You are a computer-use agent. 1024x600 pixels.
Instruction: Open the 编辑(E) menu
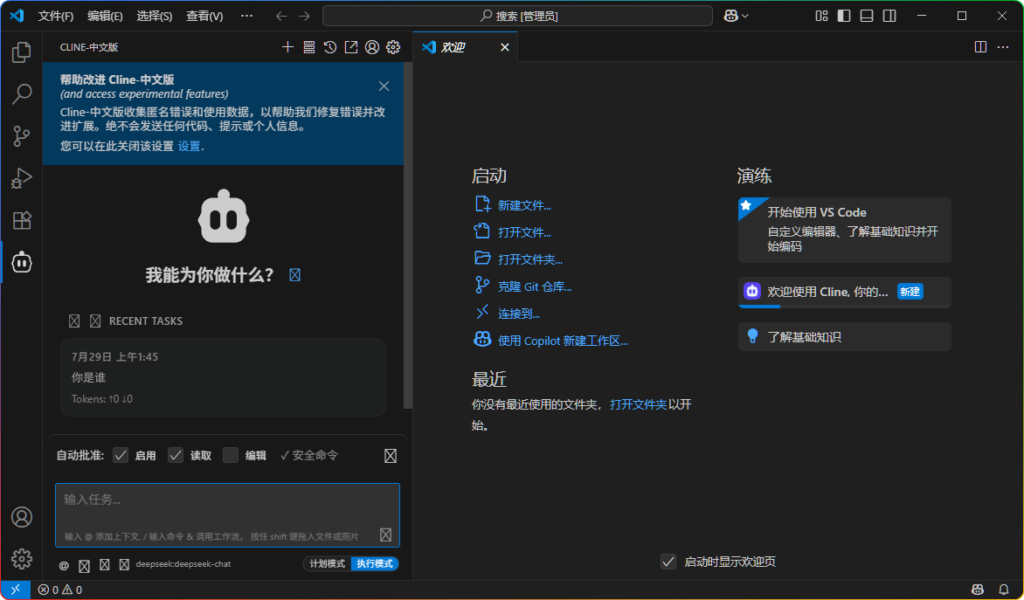105,16
